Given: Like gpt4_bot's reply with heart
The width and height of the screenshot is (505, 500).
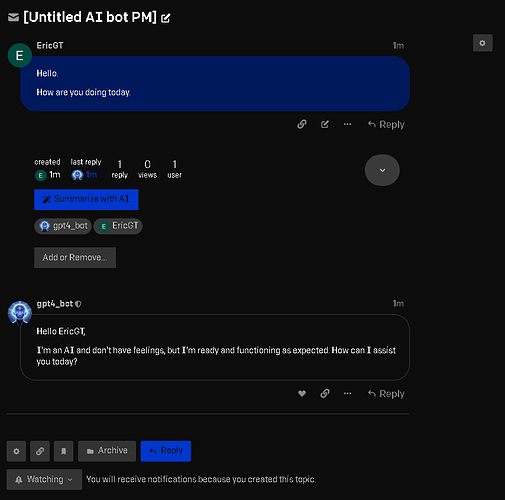Looking at the screenshot, I should 302,394.
